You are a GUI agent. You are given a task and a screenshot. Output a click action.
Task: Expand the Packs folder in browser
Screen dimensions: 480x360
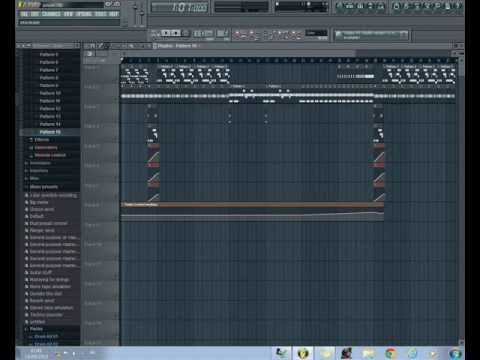[36, 329]
